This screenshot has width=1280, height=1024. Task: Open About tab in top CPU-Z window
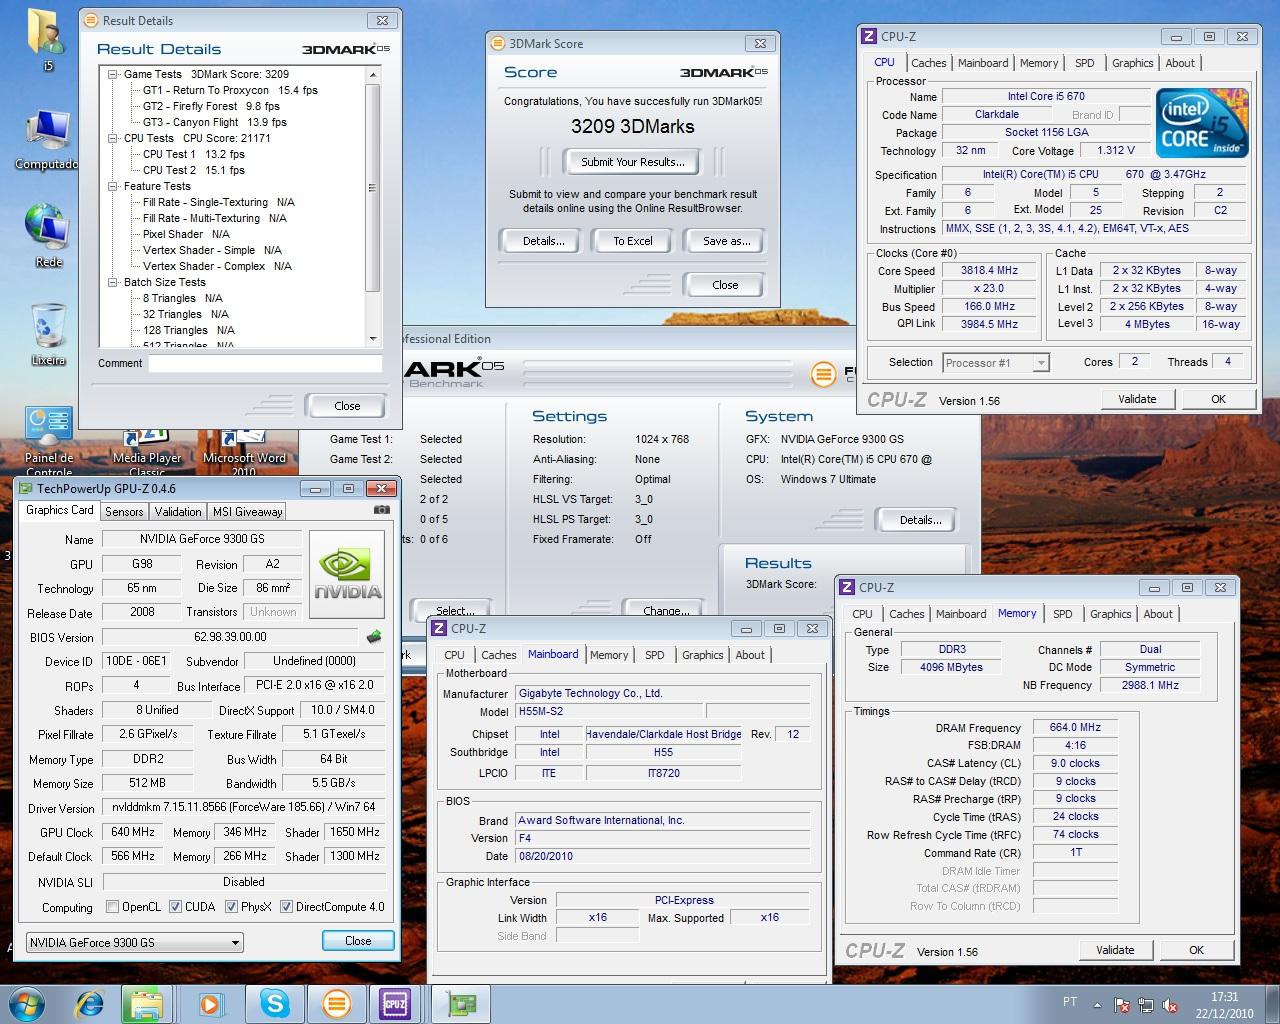point(1180,63)
